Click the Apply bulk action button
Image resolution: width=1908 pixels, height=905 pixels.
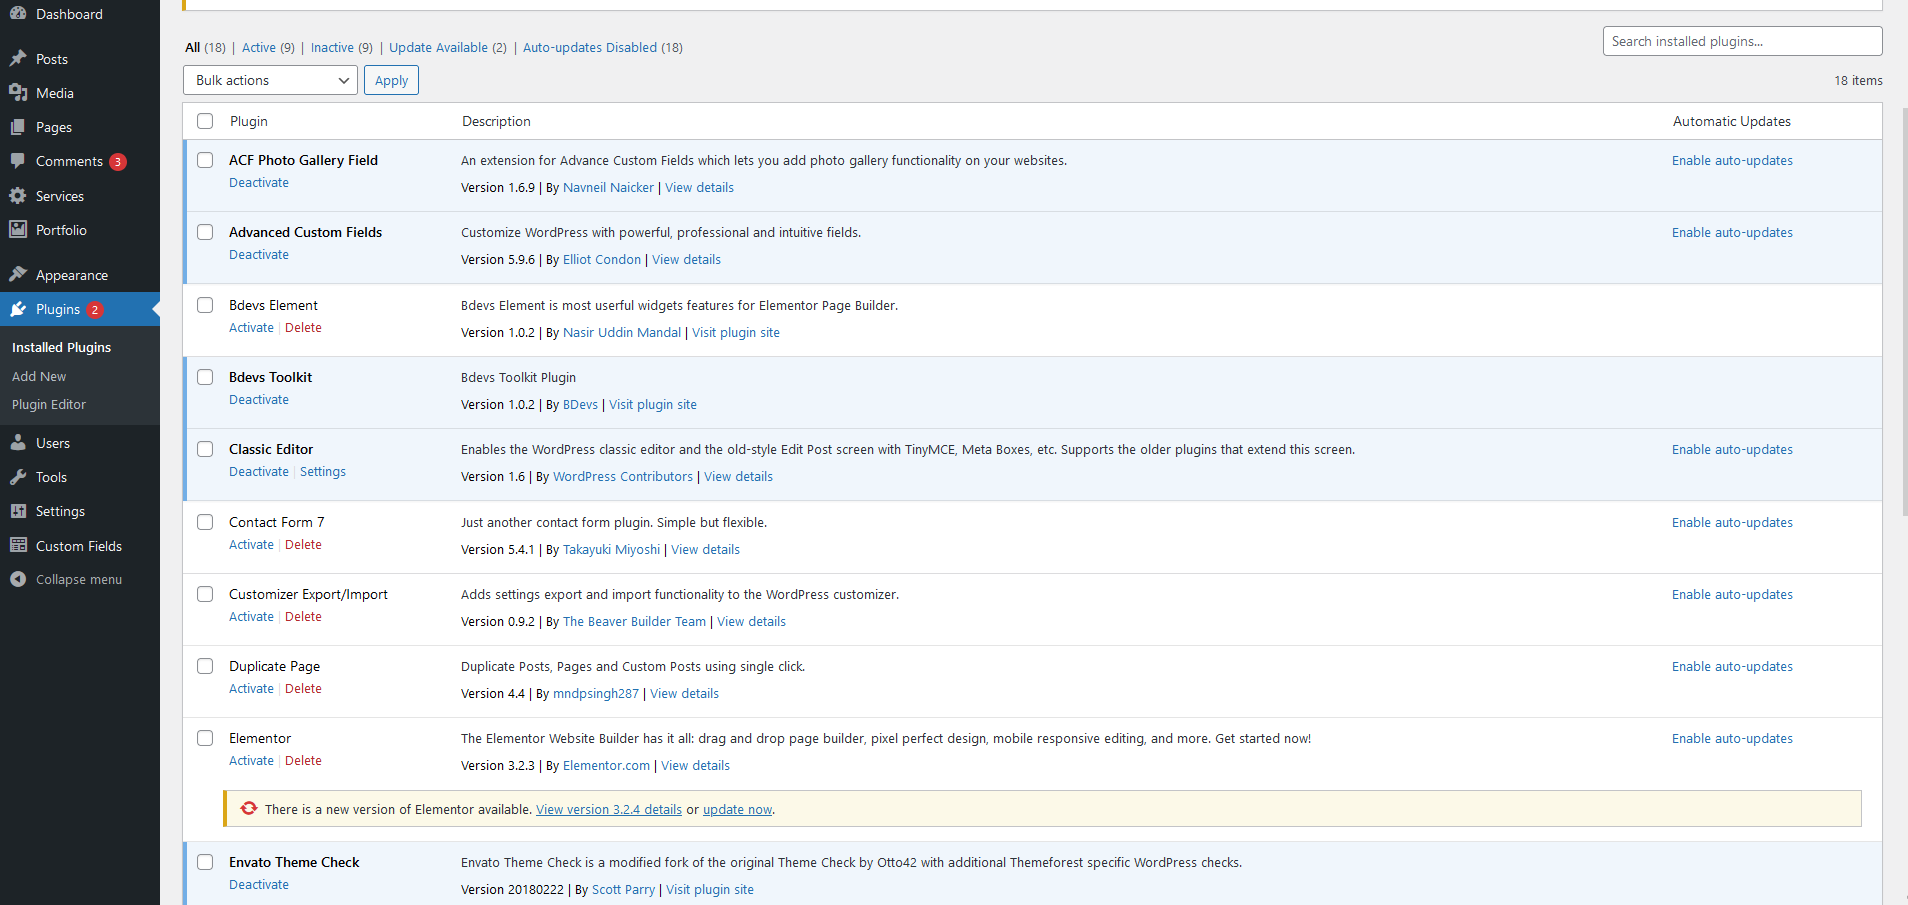tap(391, 80)
